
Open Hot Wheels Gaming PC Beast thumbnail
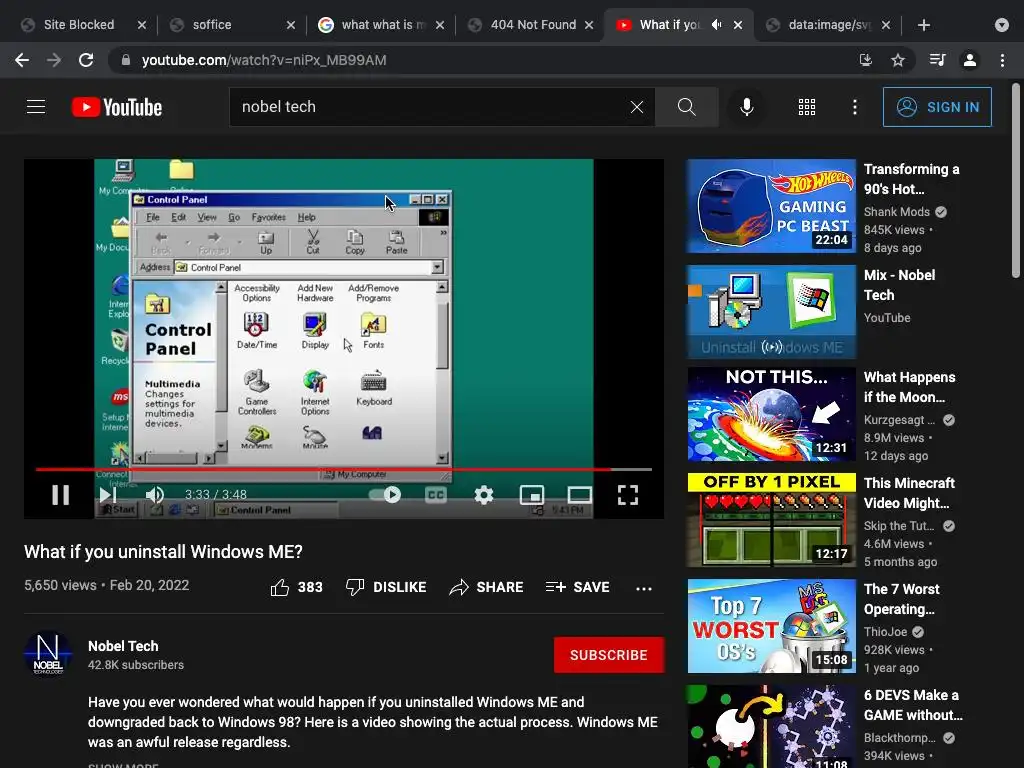pos(771,206)
